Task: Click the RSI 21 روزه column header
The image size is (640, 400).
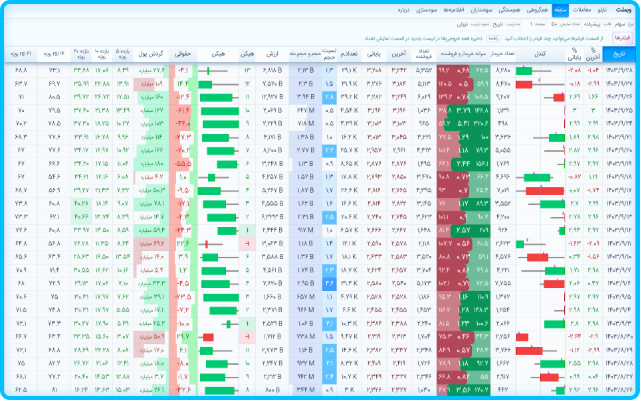Action: [21, 54]
